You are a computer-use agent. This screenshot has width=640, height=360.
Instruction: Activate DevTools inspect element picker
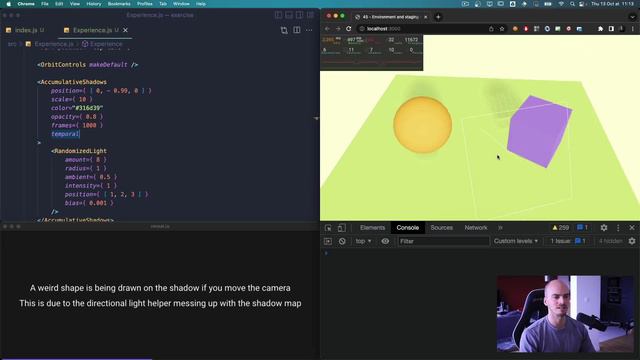tap(328, 228)
